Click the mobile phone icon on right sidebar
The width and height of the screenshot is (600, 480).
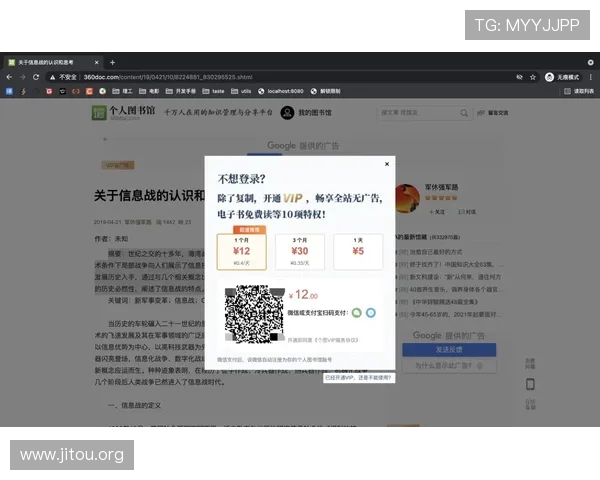530,384
